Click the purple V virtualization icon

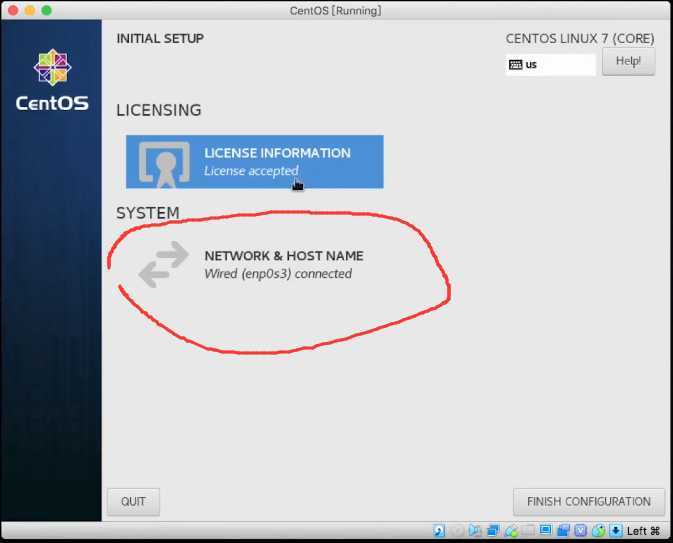(581, 531)
